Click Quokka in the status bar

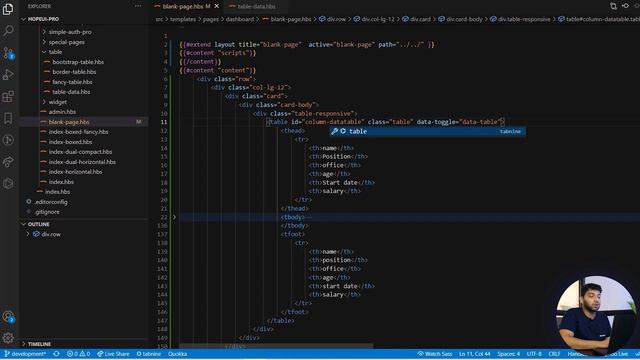178,354
